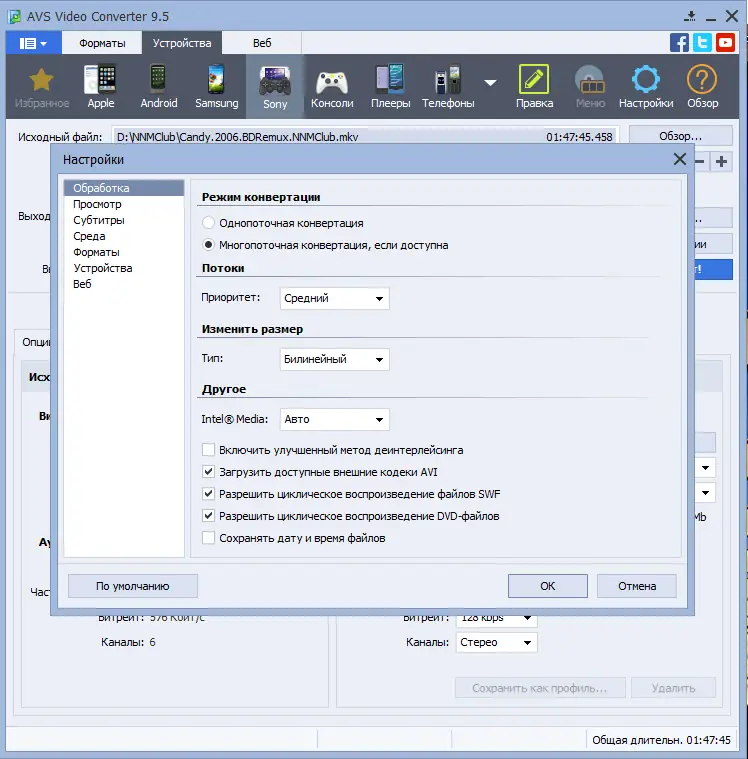748x759 pixels.
Task: Open the main menu blue list button
Action: point(33,43)
